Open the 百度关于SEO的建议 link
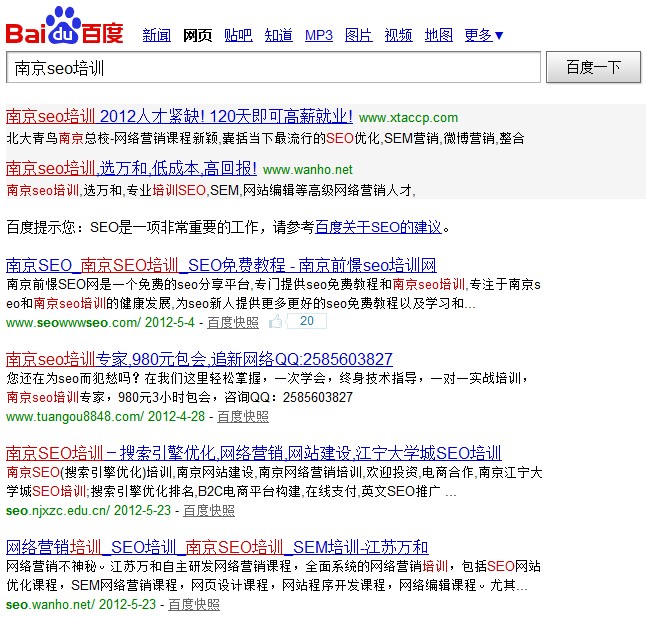646x618 pixels. click(x=378, y=227)
